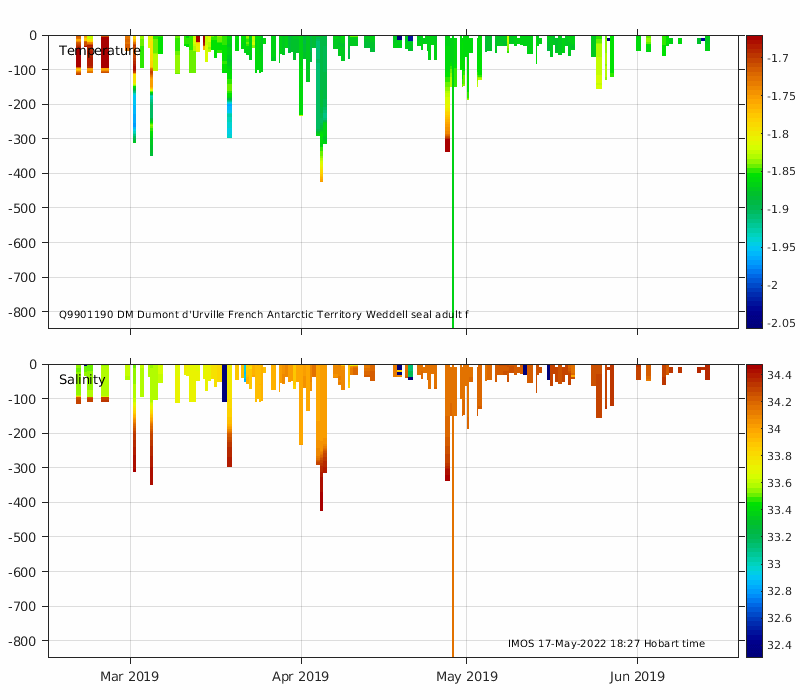Click the 33.8 salinity colorbar label

(x=780, y=456)
